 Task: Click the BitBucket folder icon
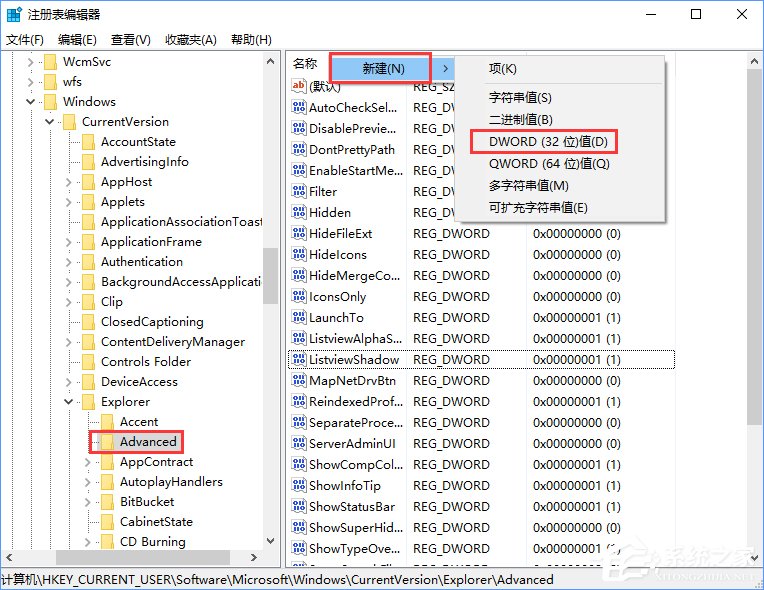(107, 502)
